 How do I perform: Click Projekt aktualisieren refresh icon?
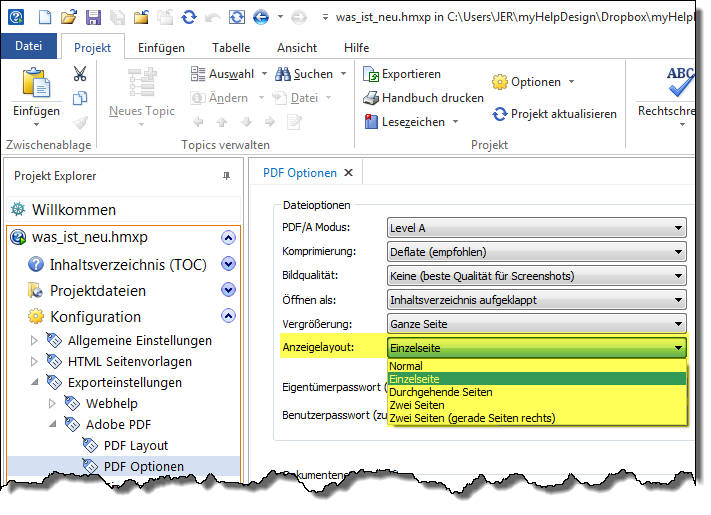tap(500, 114)
